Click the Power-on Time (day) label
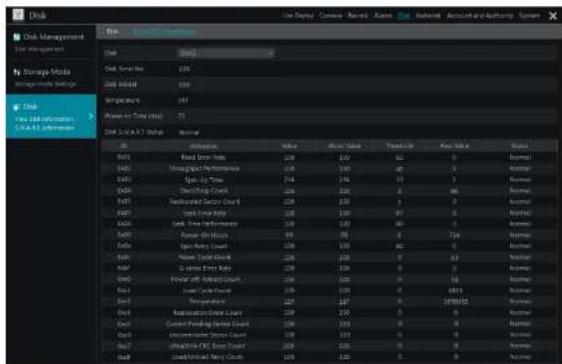562x364 pixels. [x=134, y=116]
